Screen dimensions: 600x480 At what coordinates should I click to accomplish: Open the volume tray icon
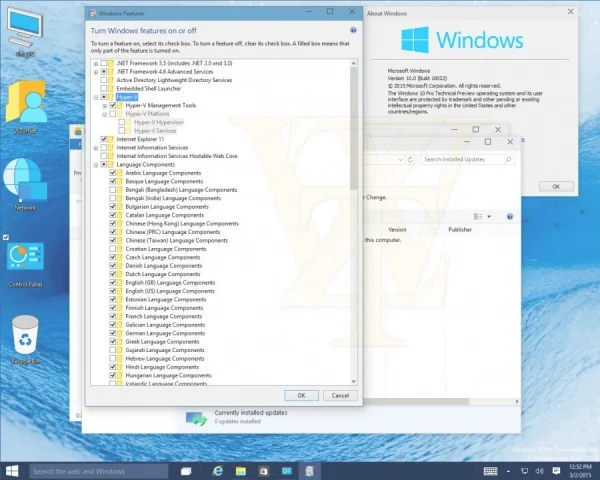(x=540, y=471)
